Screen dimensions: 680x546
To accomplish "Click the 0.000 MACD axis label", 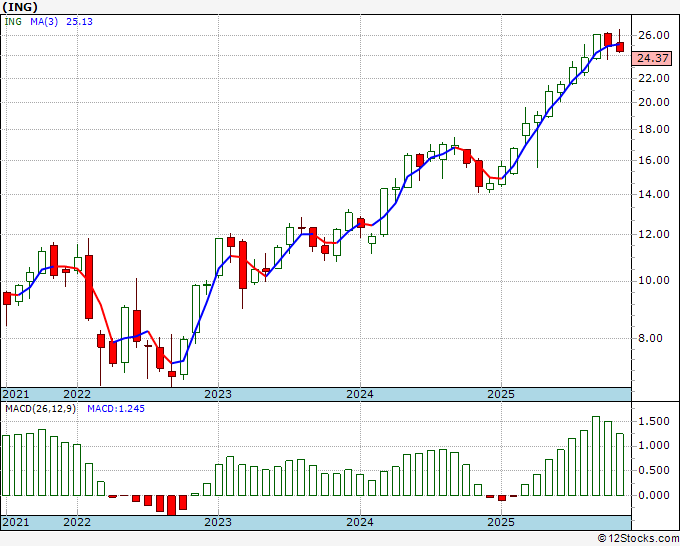I will click(x=654, y=495).
